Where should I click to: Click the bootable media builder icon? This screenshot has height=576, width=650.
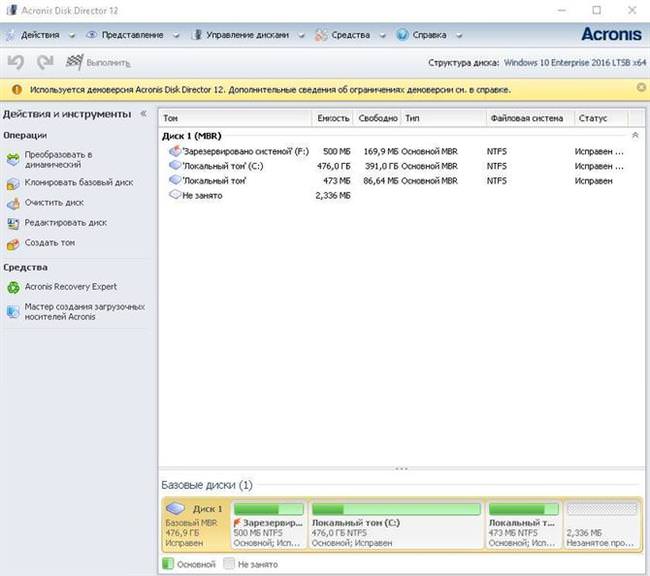pos(13,312)
